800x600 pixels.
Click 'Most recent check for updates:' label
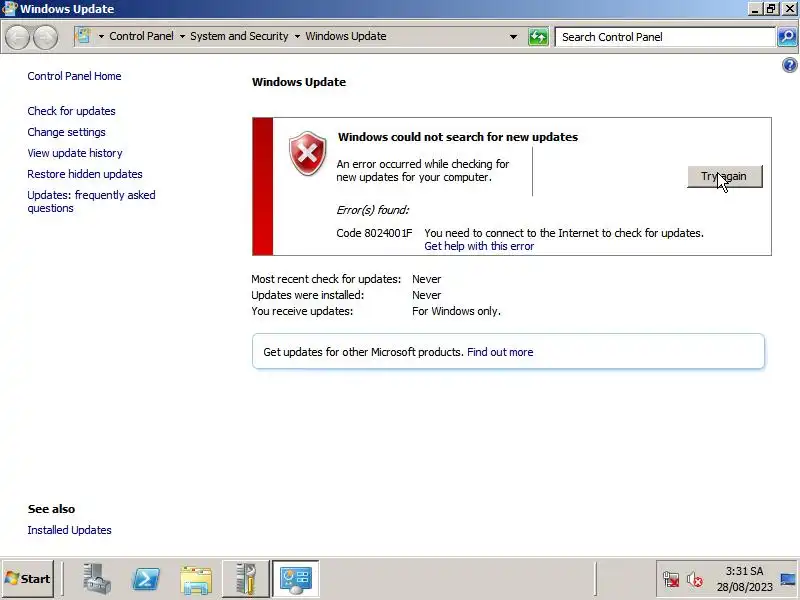click(x=326, y=280)
